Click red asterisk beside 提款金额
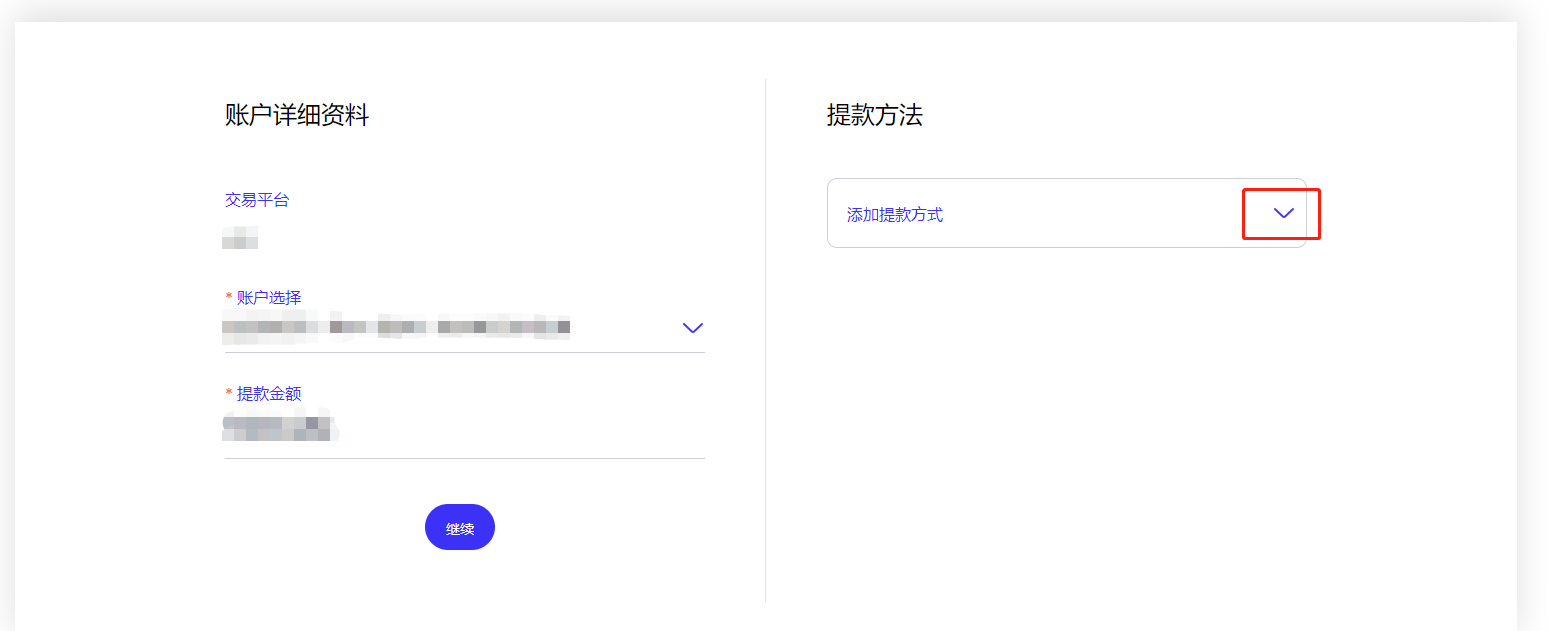Viewport: 1550px width, 631px height. 228,394
